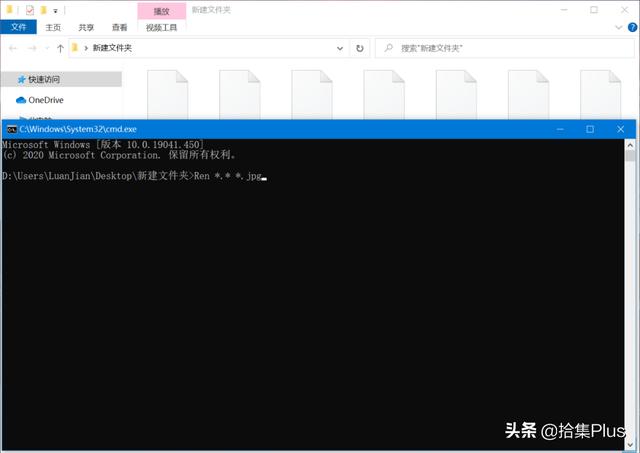Click the cmd.exe title bar icon
This screenshot has height=453, width=640.
[11, 129]
